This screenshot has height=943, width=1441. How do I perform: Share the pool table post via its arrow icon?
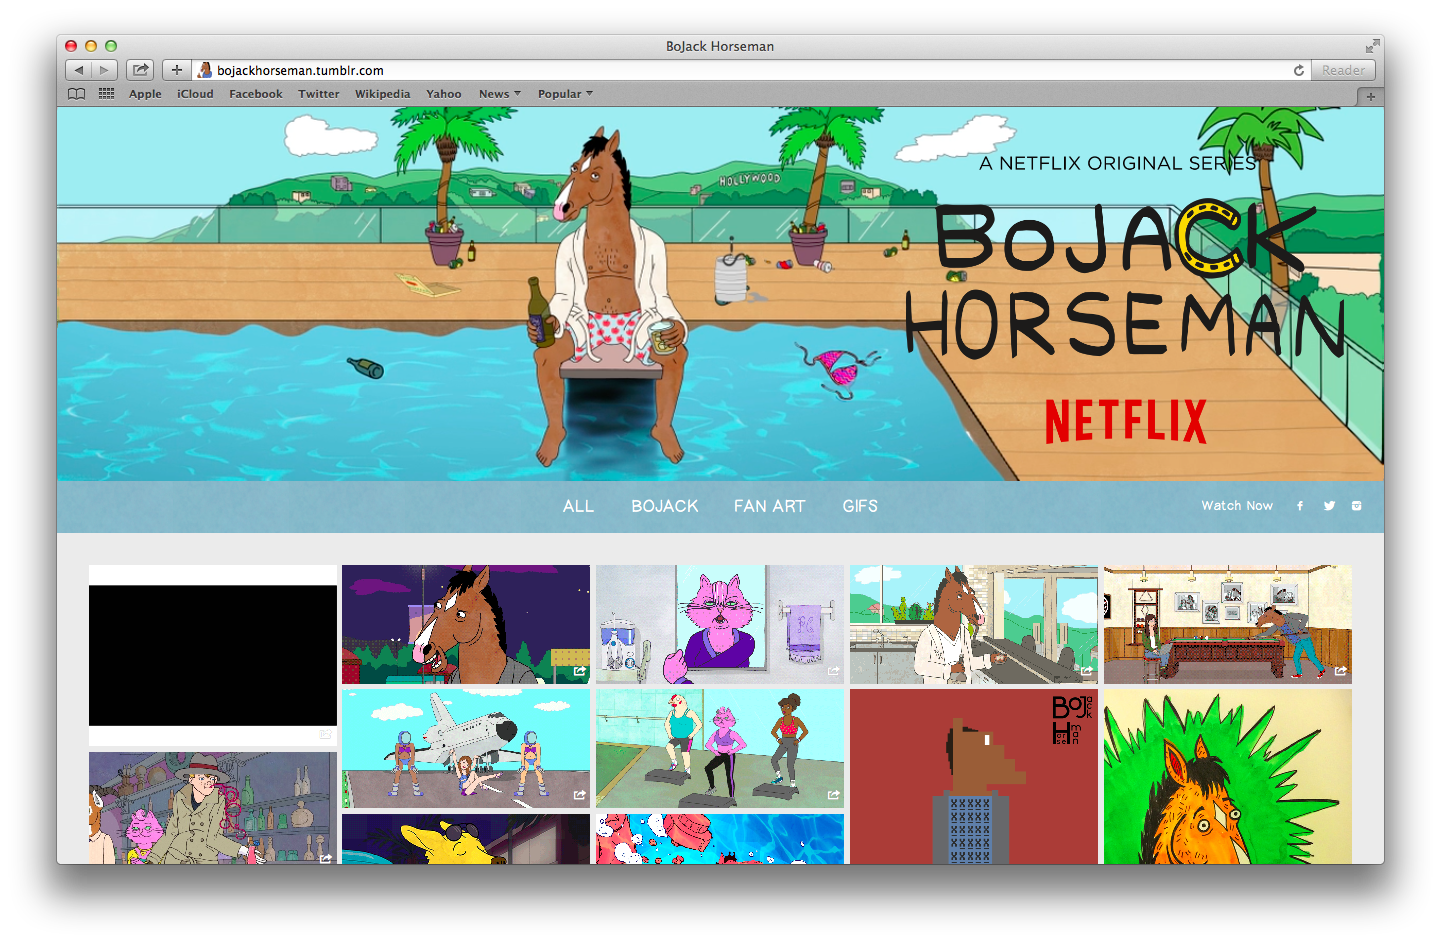tap(1341, 671)
